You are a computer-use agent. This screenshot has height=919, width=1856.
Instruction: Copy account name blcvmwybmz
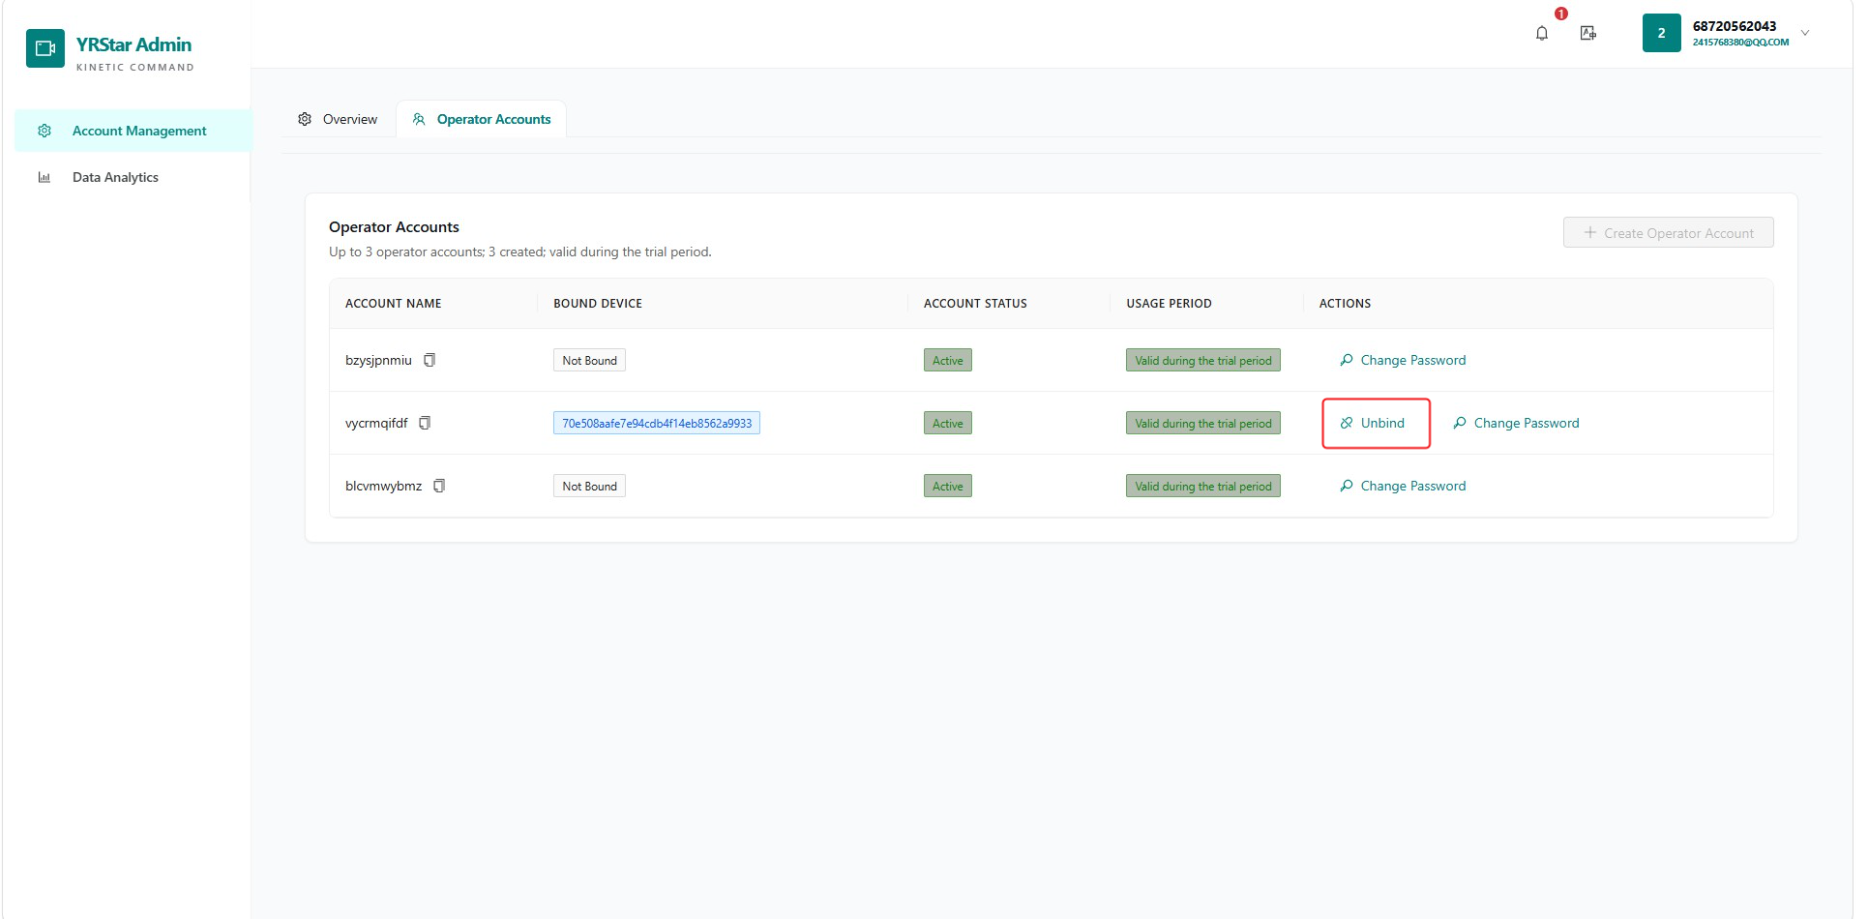439,486
